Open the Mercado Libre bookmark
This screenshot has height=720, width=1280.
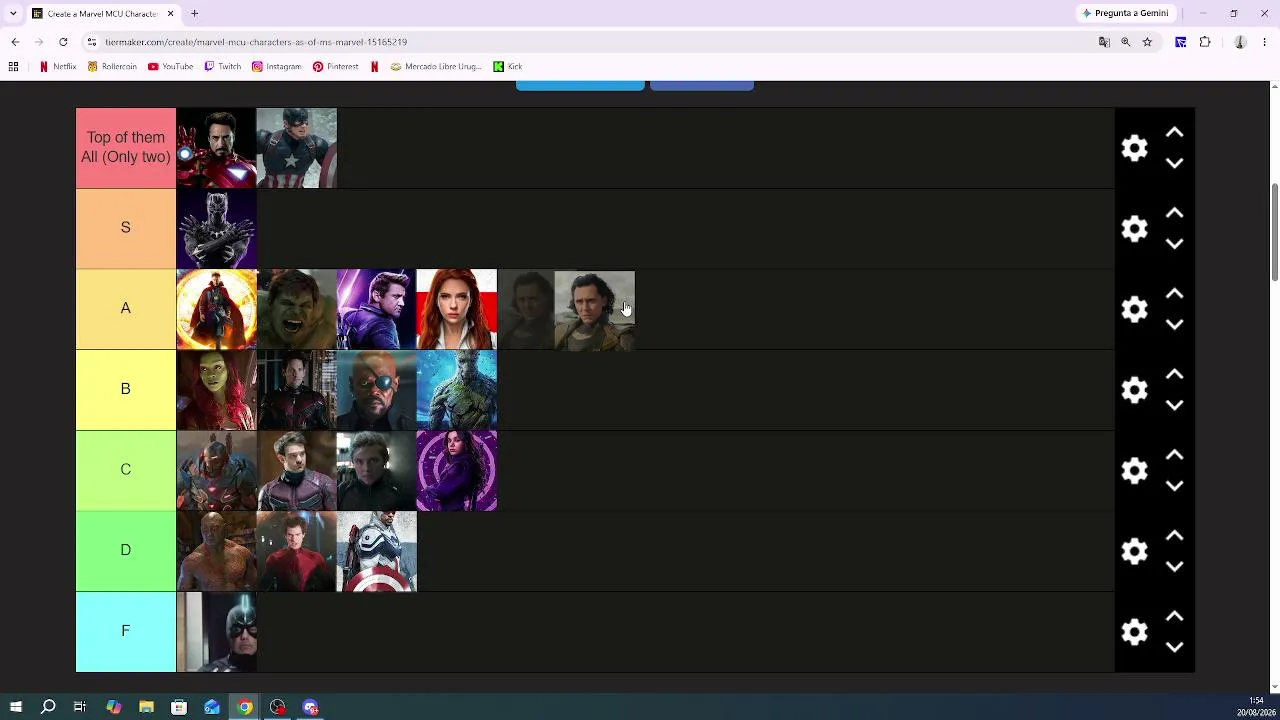point(436,67)
